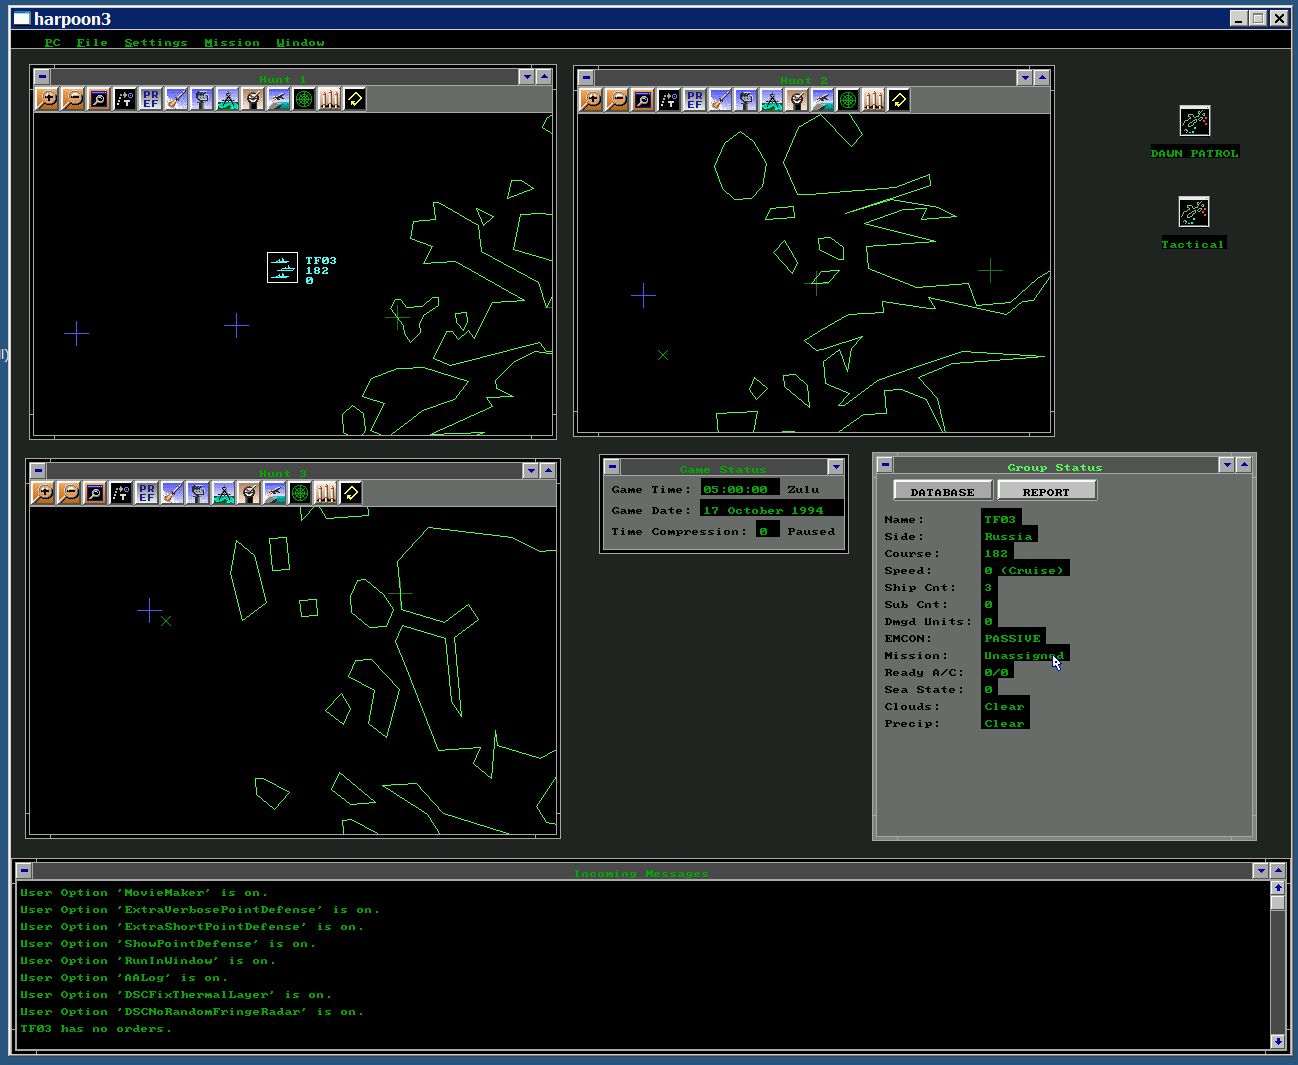Click the missile attack icon in Hunt 2
1298x1065 pixels.
pos(720,99)
